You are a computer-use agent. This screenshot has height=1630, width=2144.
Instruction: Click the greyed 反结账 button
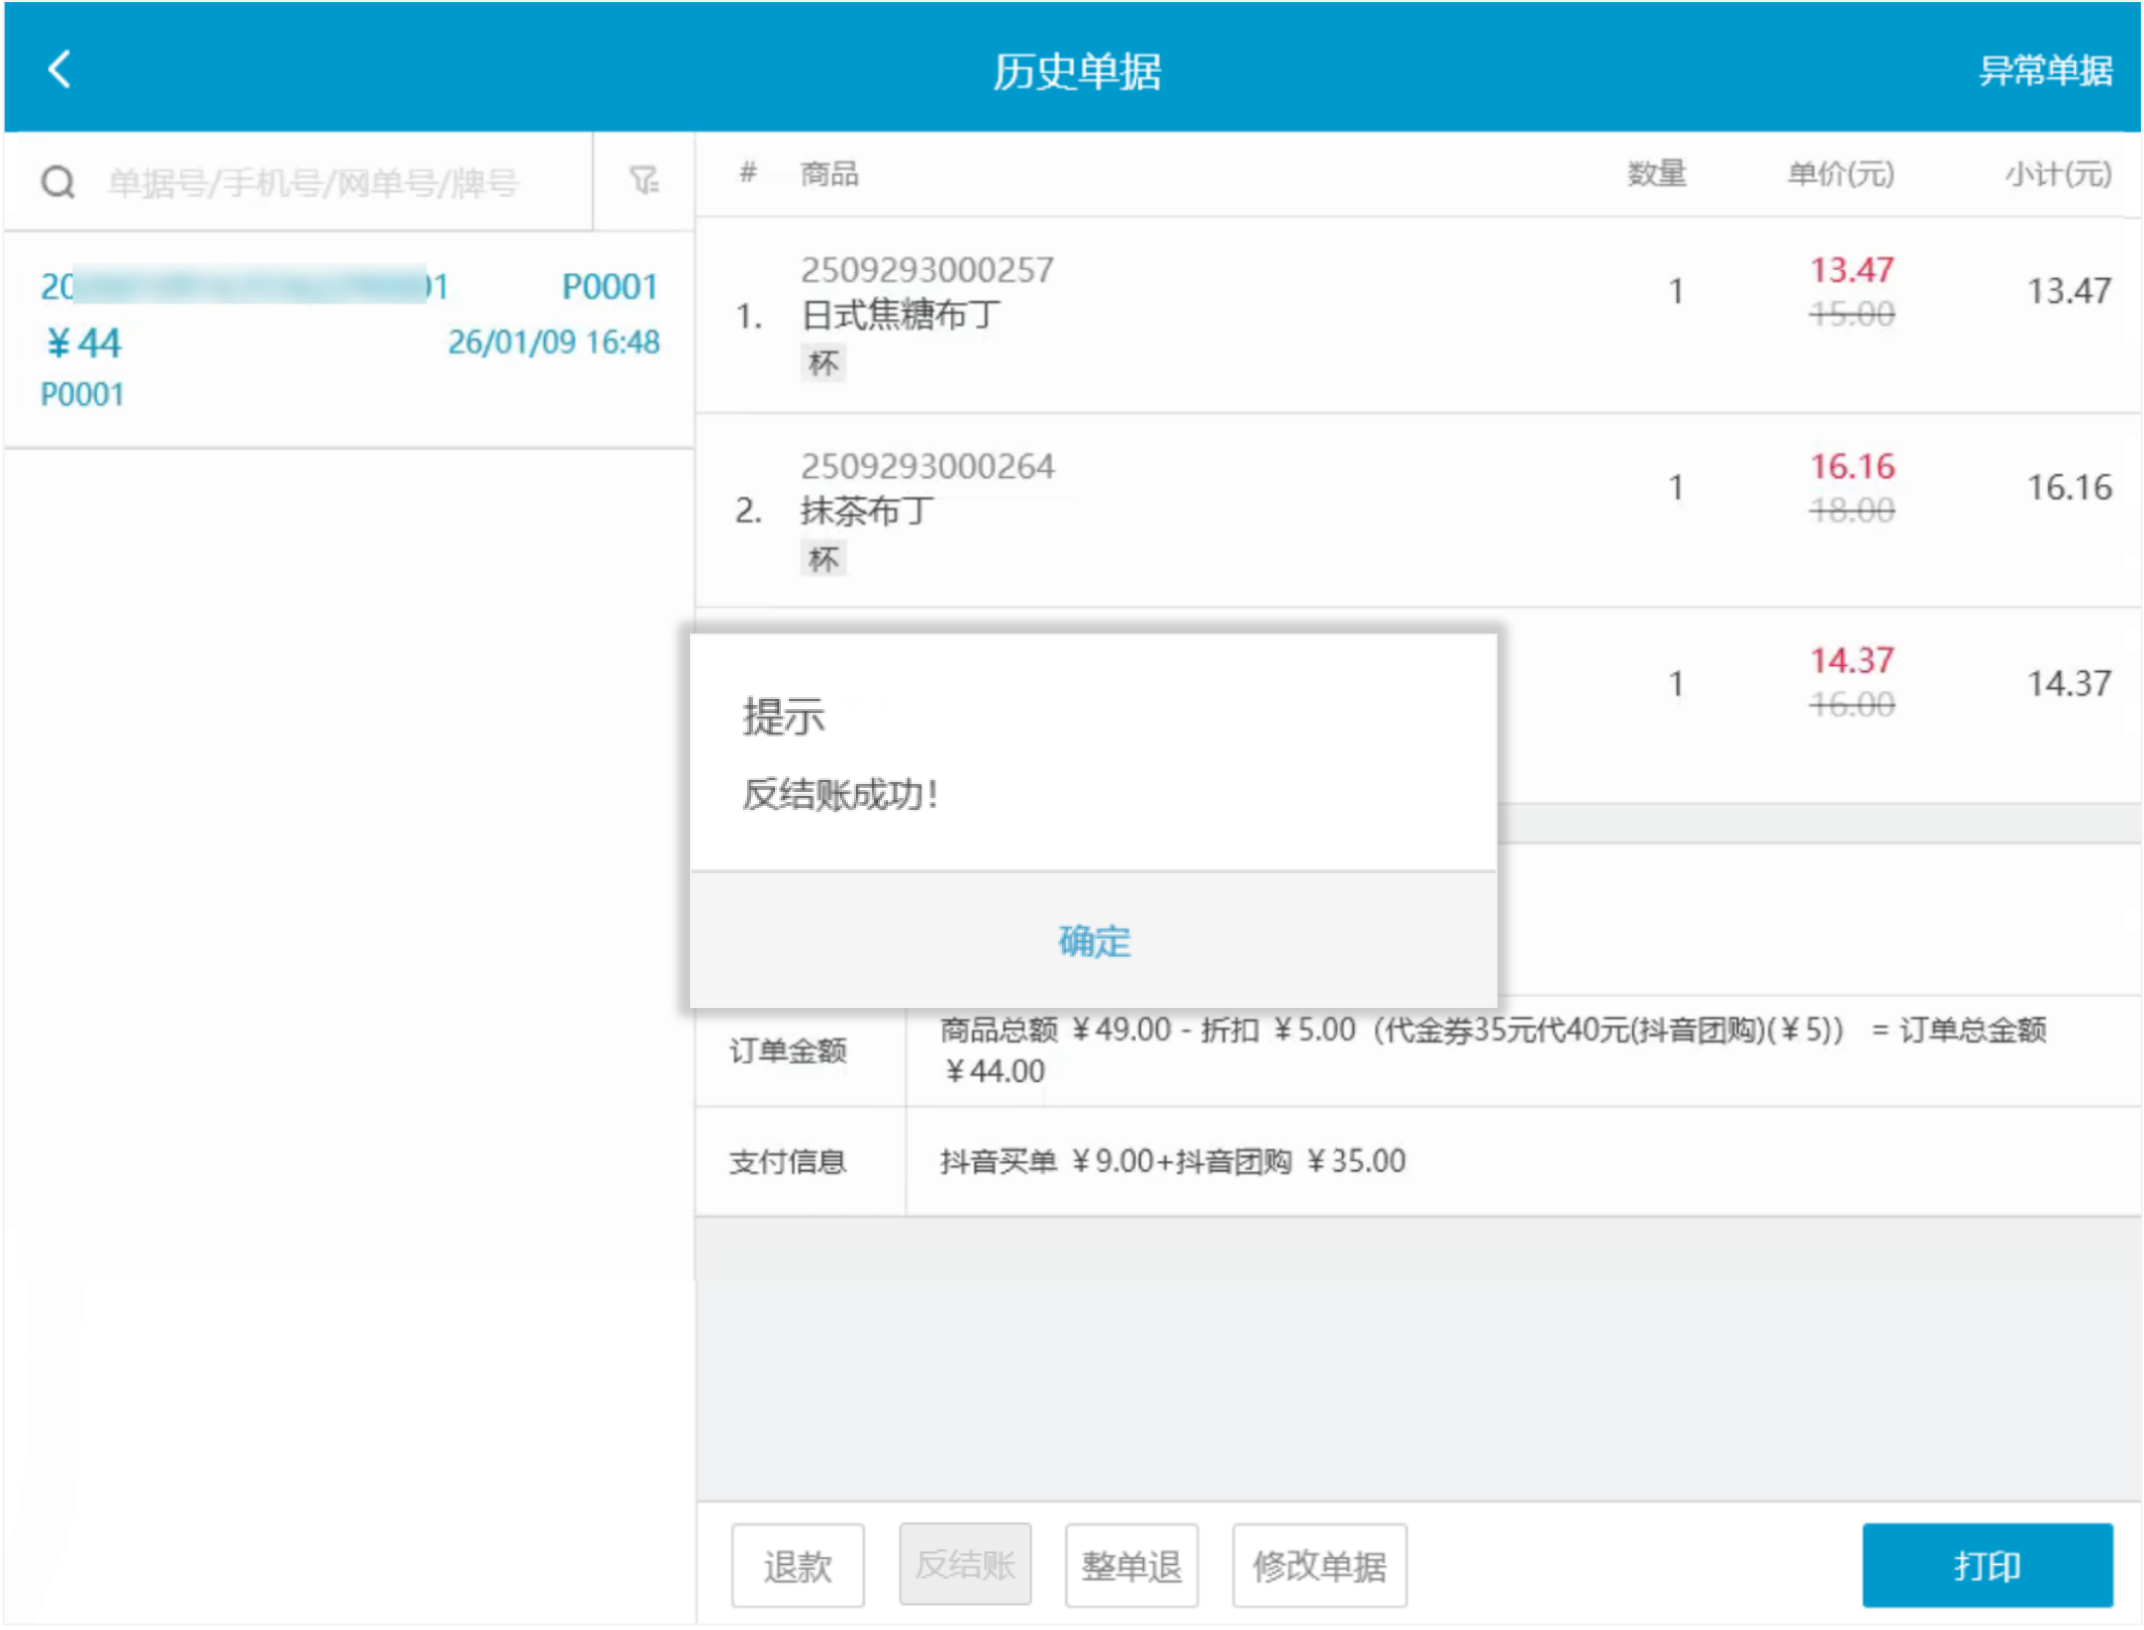pyautogui.click(x=965, y=1565)
